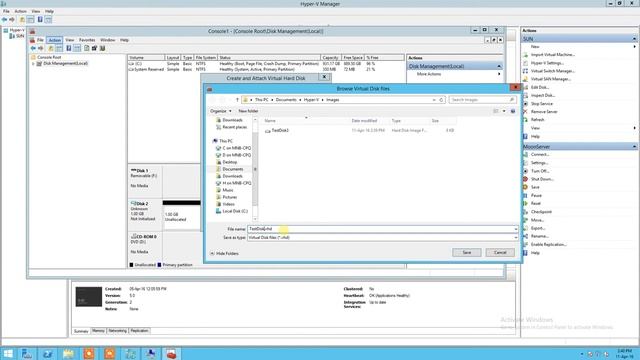Screen dimensions: 640x360
Task: Click Hyper-V in the address bar path
Action: pyautogui.click(x=311, y=100)
